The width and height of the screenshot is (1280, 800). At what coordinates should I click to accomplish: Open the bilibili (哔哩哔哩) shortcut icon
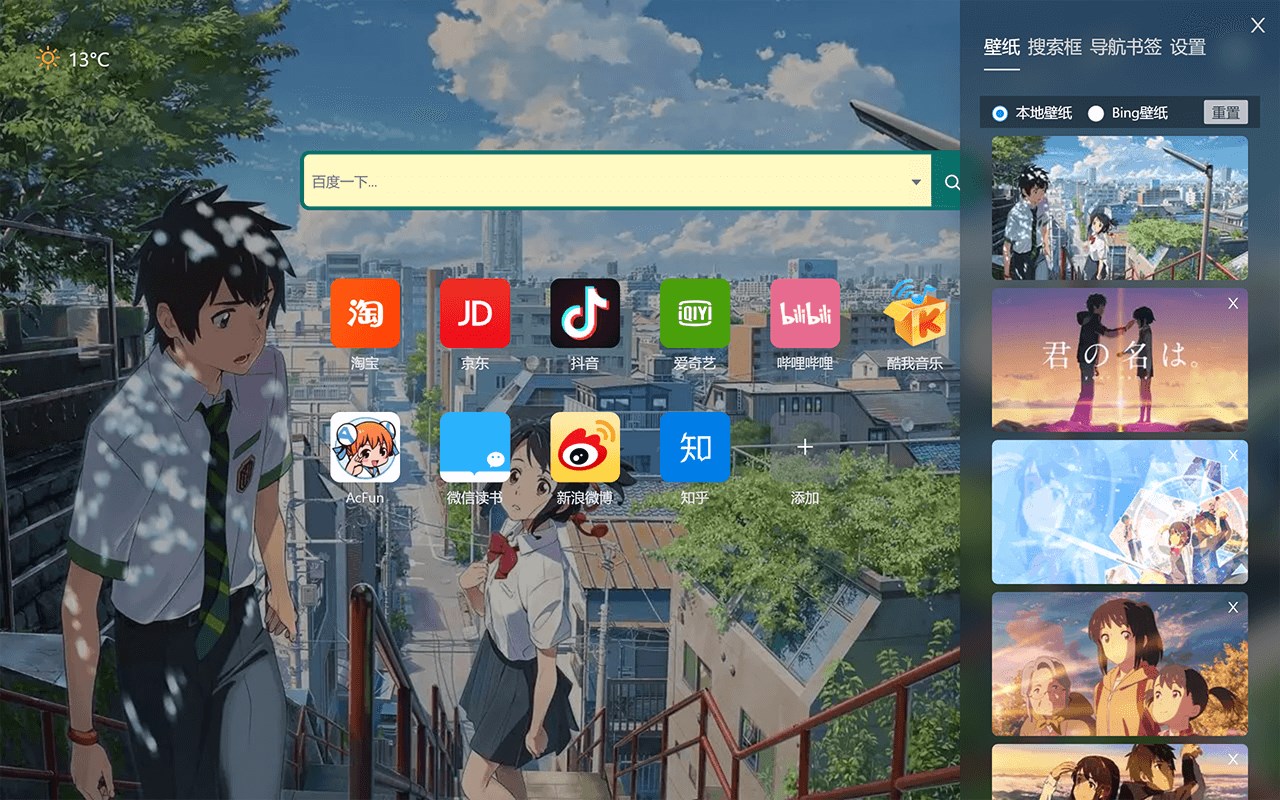(x=805, y=313)
